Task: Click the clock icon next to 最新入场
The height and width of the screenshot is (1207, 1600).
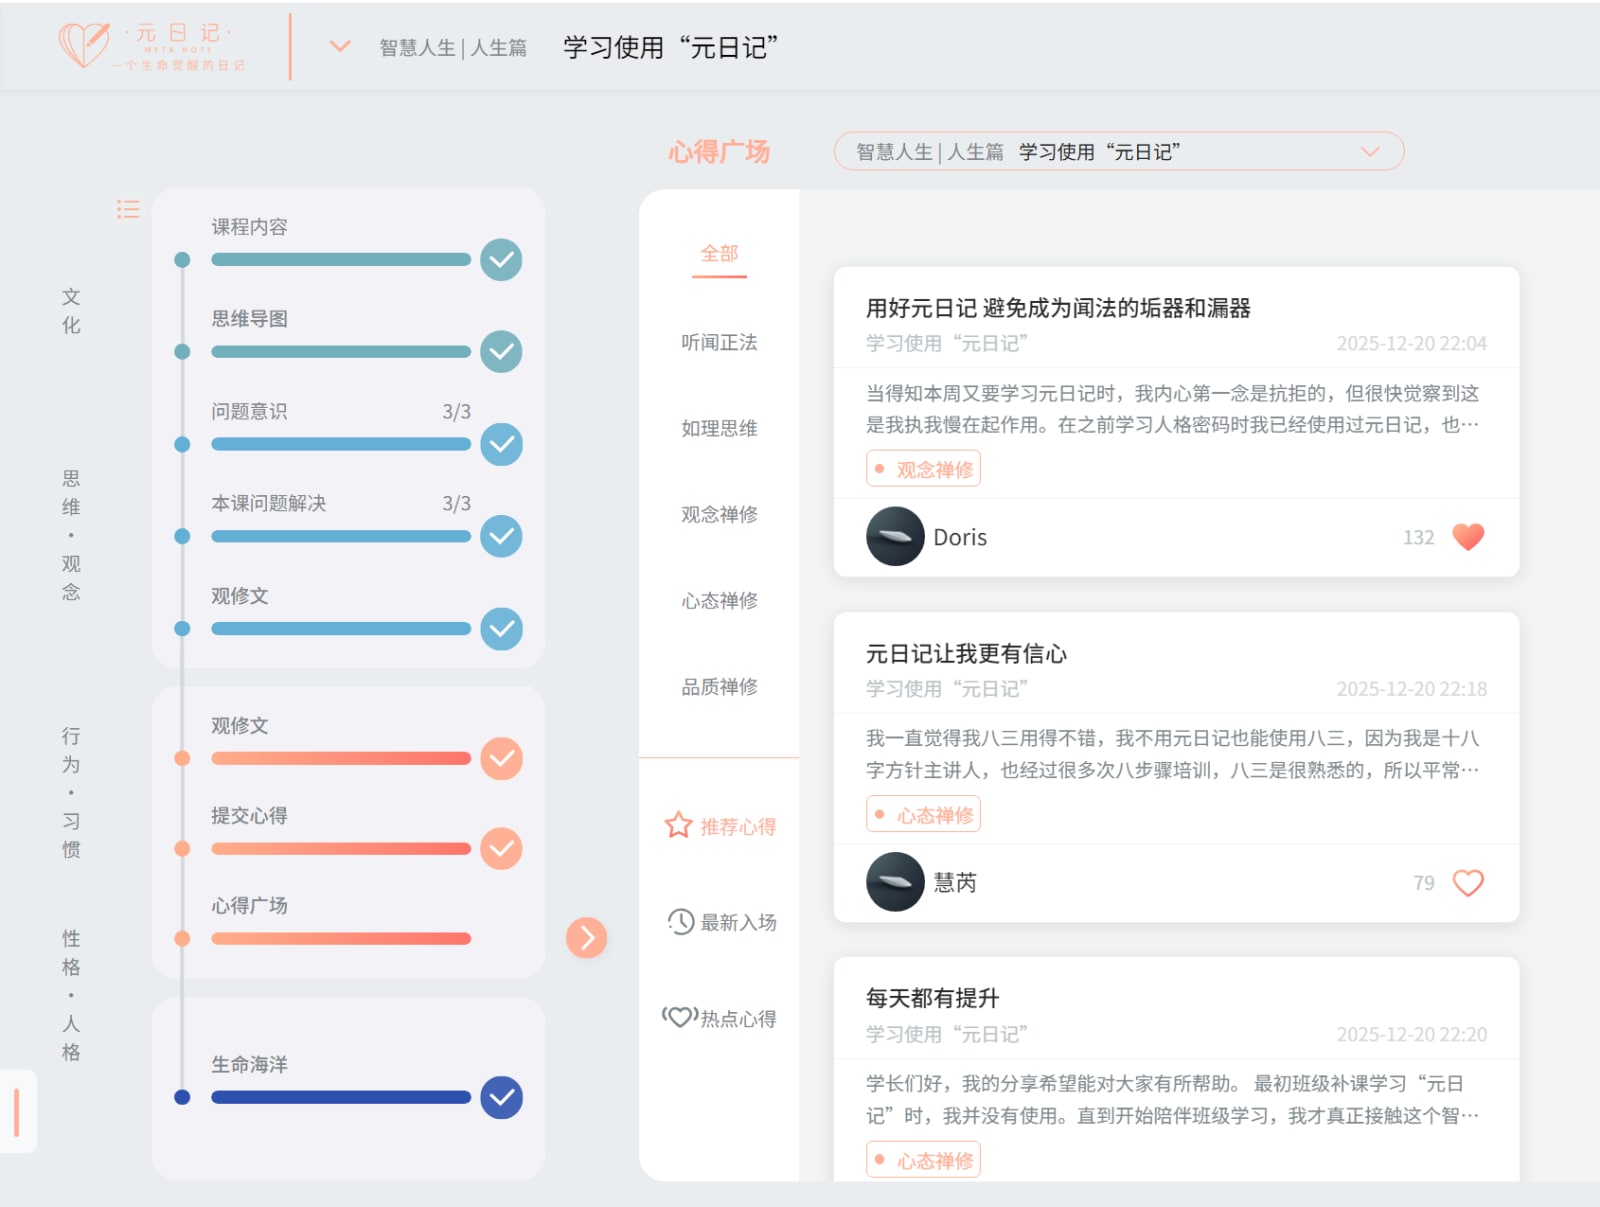Action: [681, 921]
